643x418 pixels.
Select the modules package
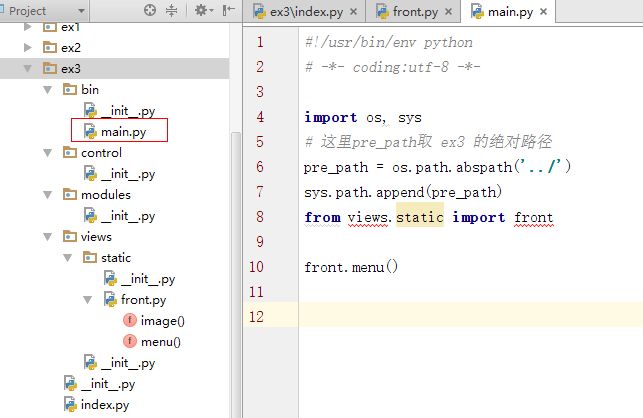click(x=105, y=194)
